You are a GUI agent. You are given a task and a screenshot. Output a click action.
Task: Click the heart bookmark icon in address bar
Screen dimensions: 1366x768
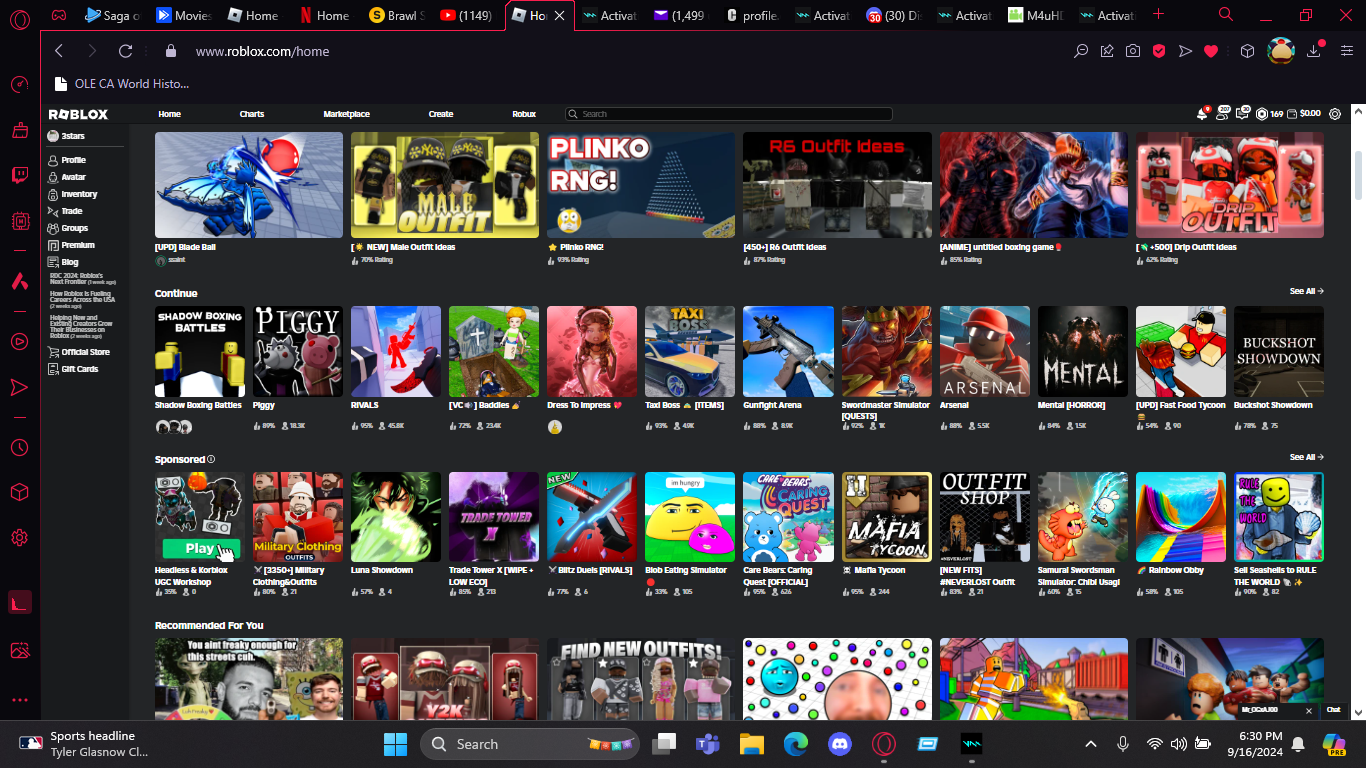coord(1211,51)
